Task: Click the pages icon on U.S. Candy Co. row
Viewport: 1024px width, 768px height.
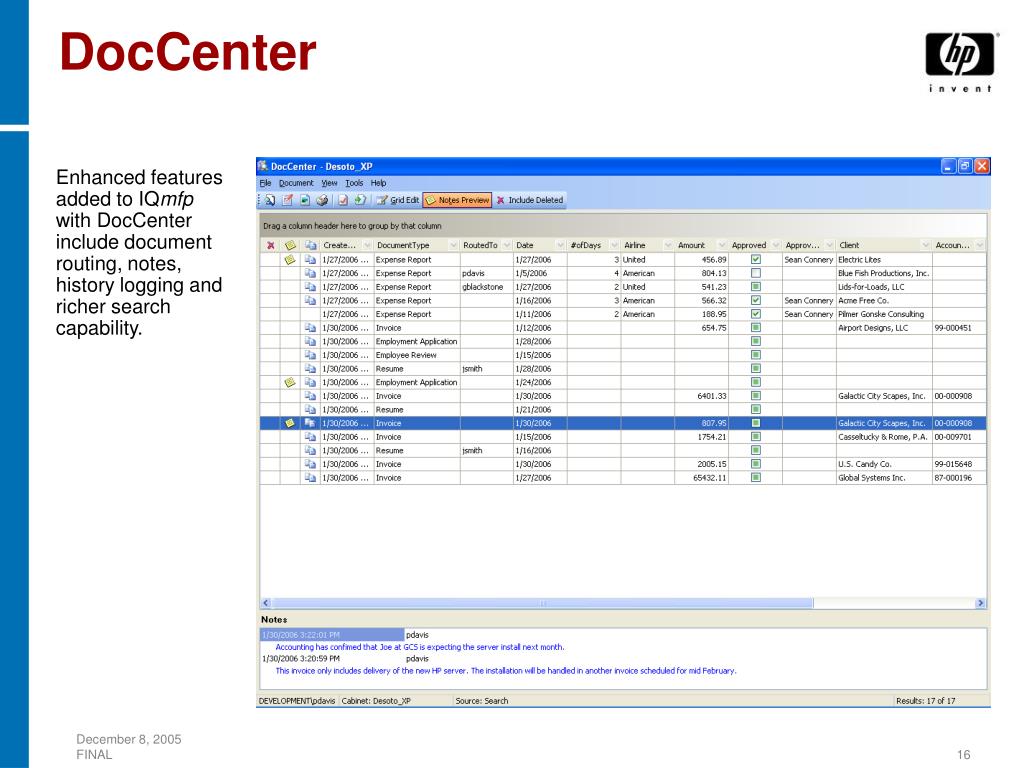Action: click(310, 464)
